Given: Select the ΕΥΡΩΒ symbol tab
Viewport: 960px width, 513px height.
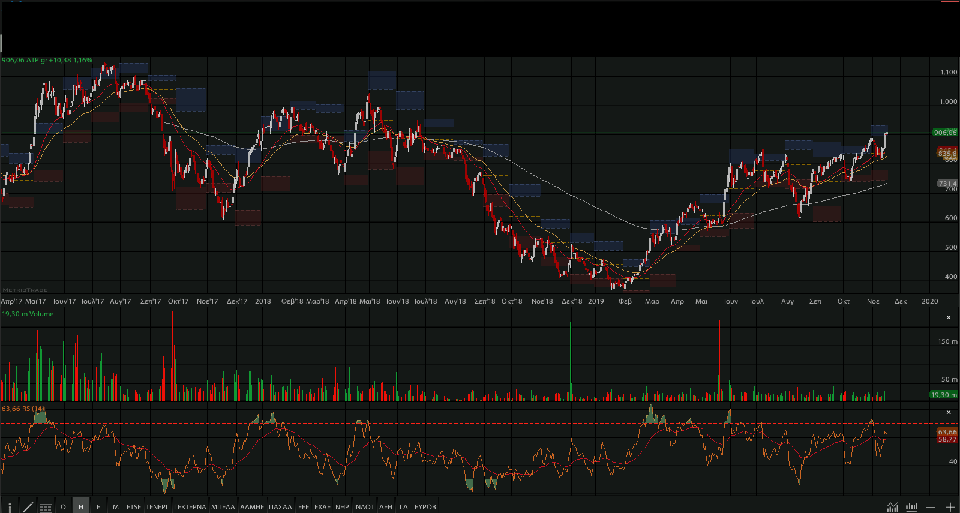Looking at the screenshot, I should [x=425, y=507].
